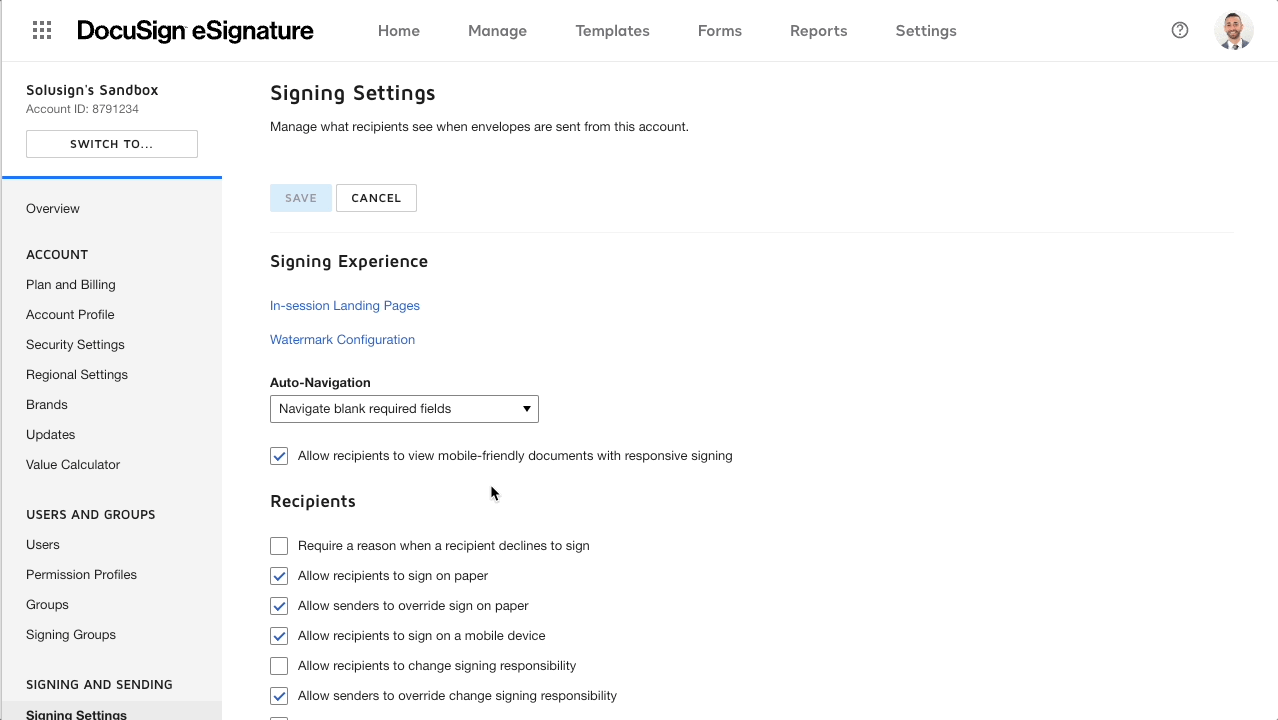Open In-session Landing Pages link

[x=345, y=306]
